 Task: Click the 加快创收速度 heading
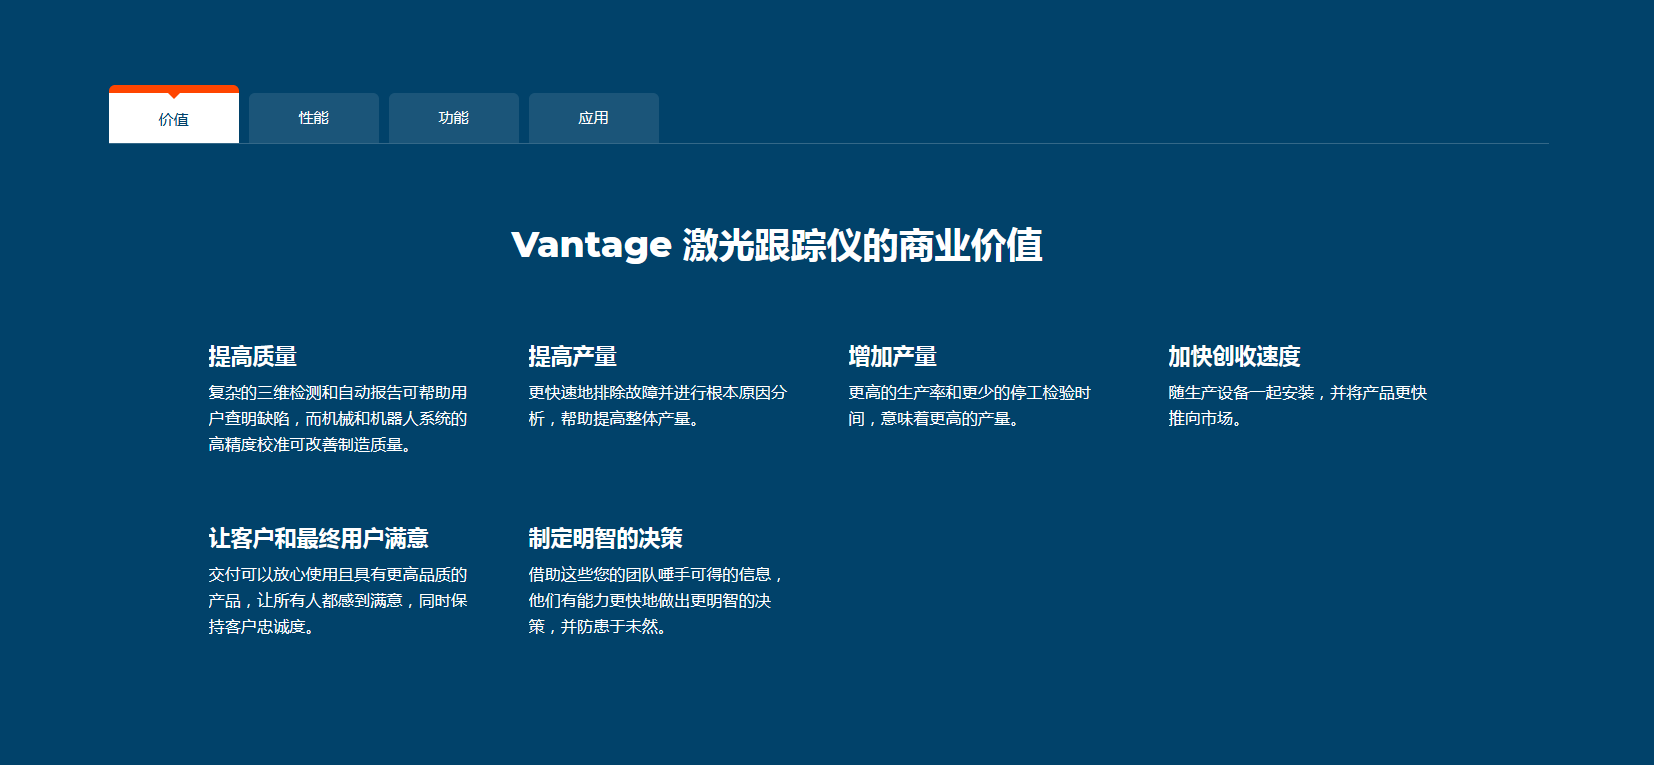click(x=1234, y=356)
